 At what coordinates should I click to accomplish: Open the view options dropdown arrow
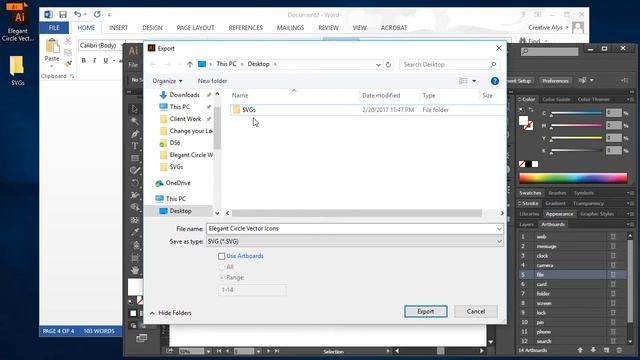(474, 81)
